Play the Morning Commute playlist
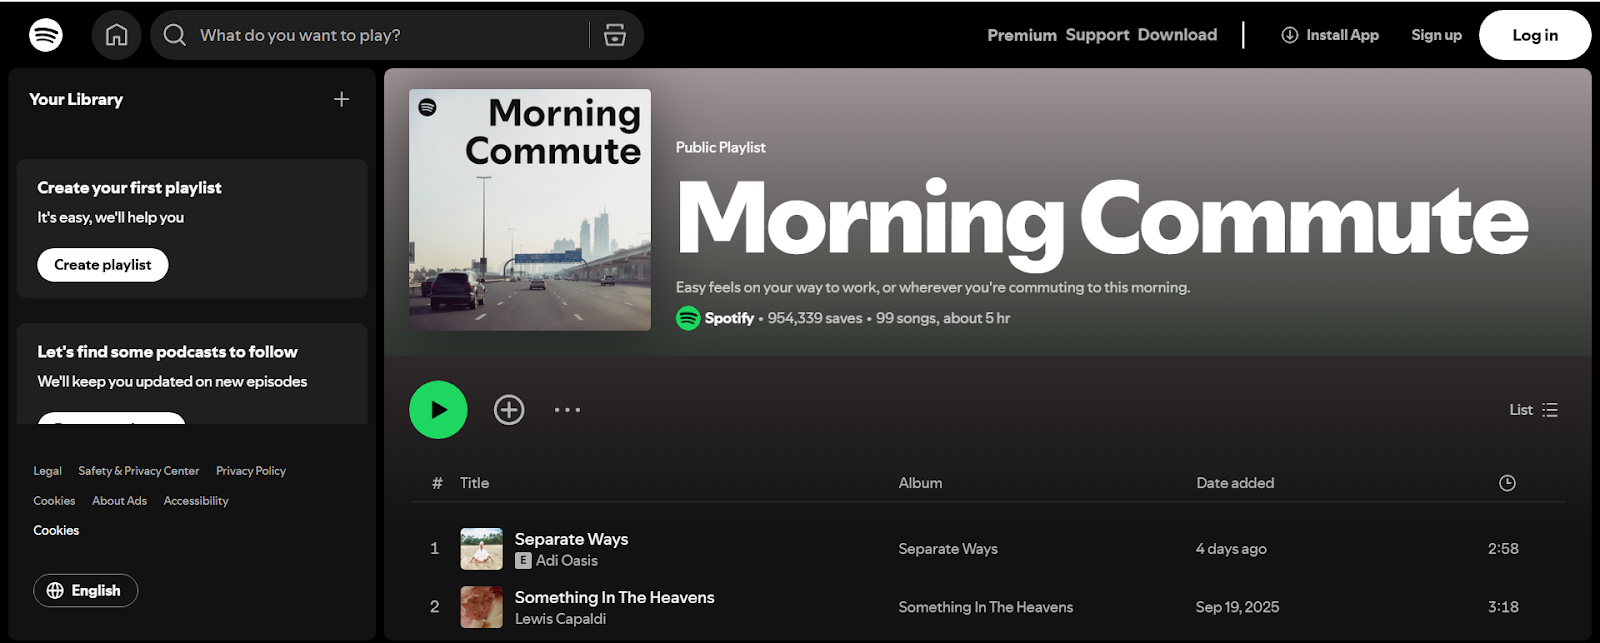 click(438, 410)
